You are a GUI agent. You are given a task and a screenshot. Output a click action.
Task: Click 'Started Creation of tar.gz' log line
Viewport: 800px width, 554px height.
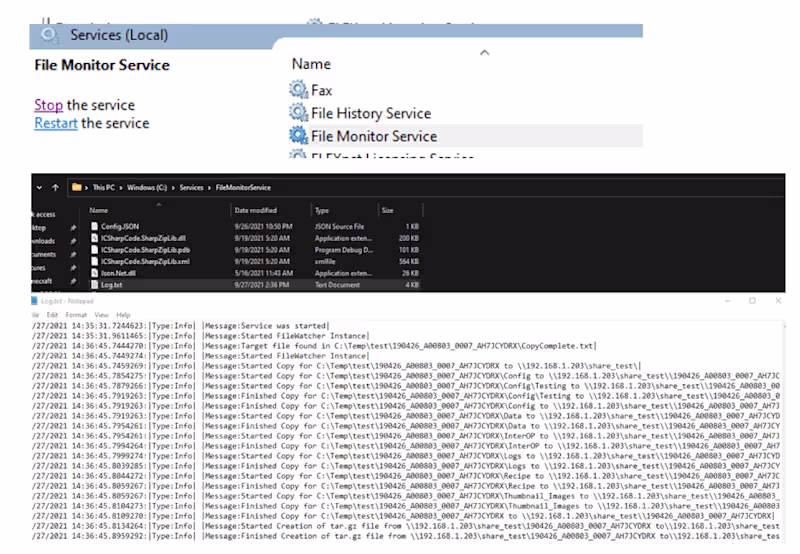pos(406,526)
